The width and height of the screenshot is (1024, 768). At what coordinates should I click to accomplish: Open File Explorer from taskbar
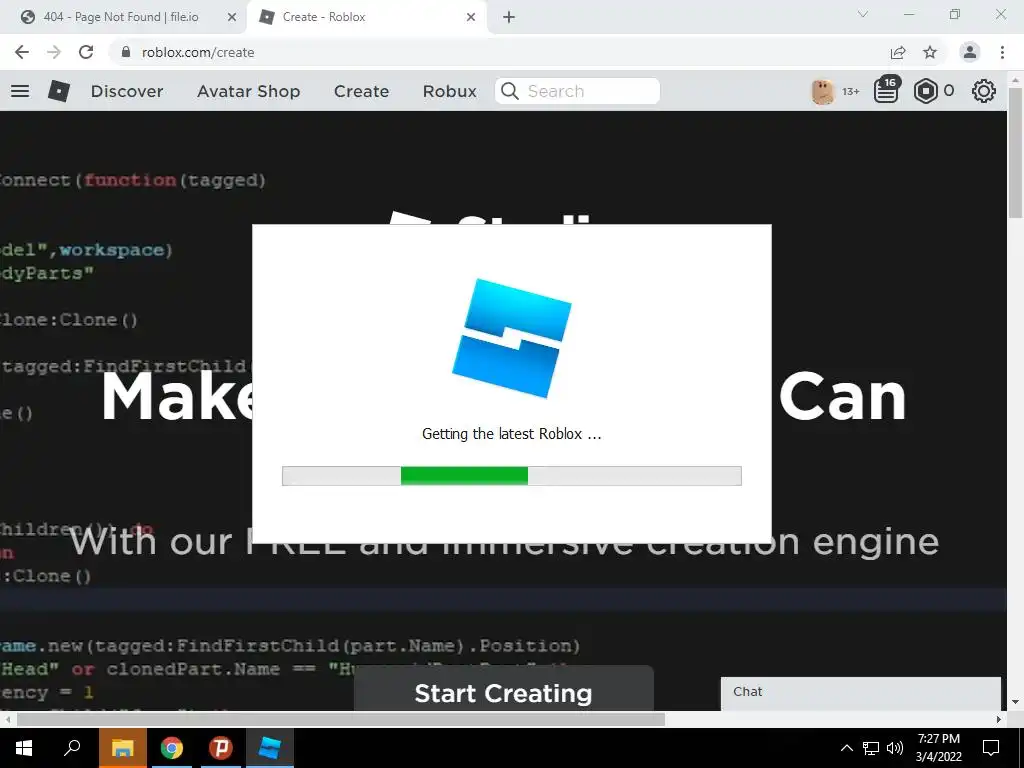tap(122, 748)
